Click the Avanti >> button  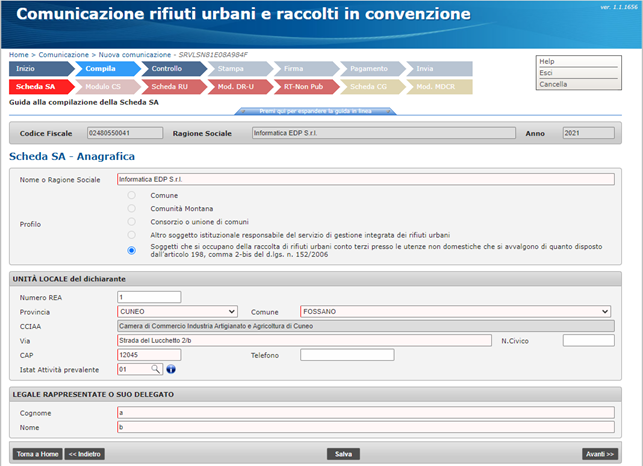click(x=599, y=454)
